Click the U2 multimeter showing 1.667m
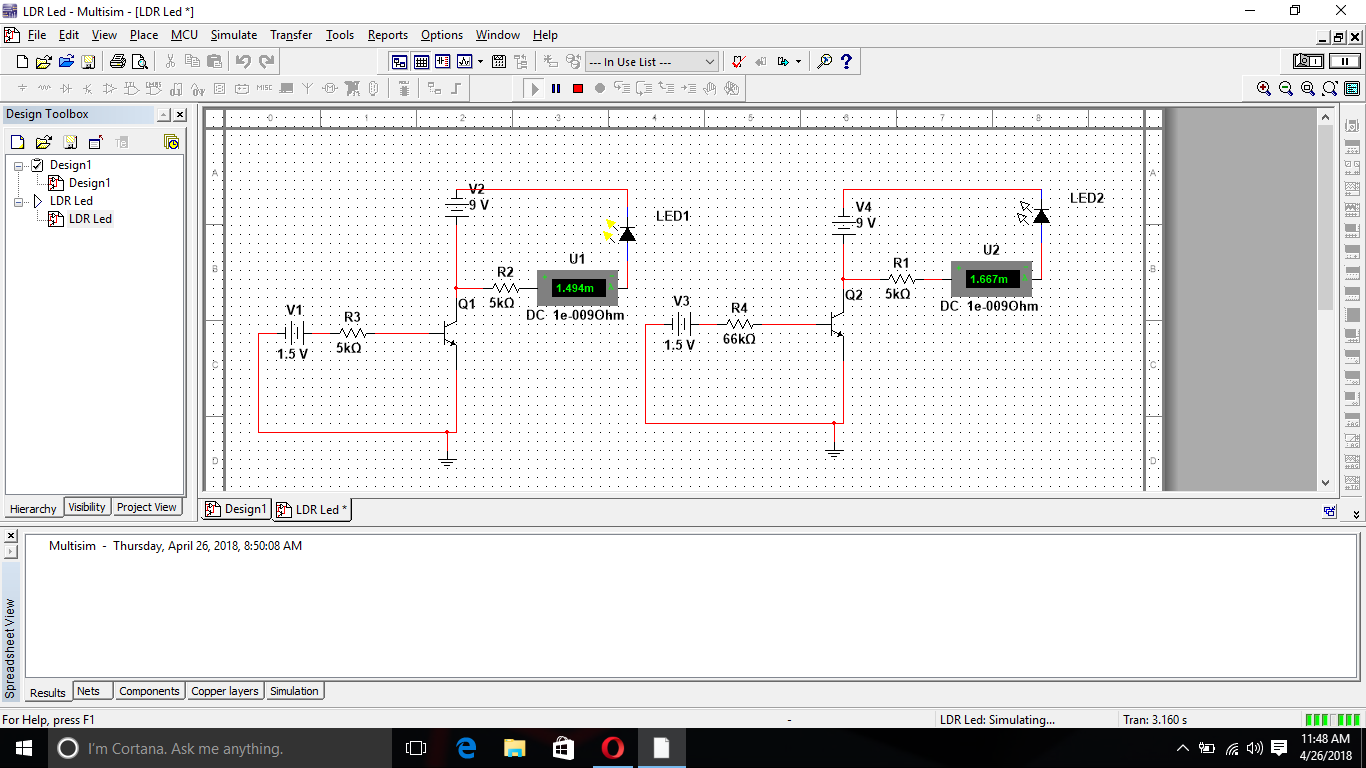The width and height of the screenshot is (1366, 768). coord(990,278)
